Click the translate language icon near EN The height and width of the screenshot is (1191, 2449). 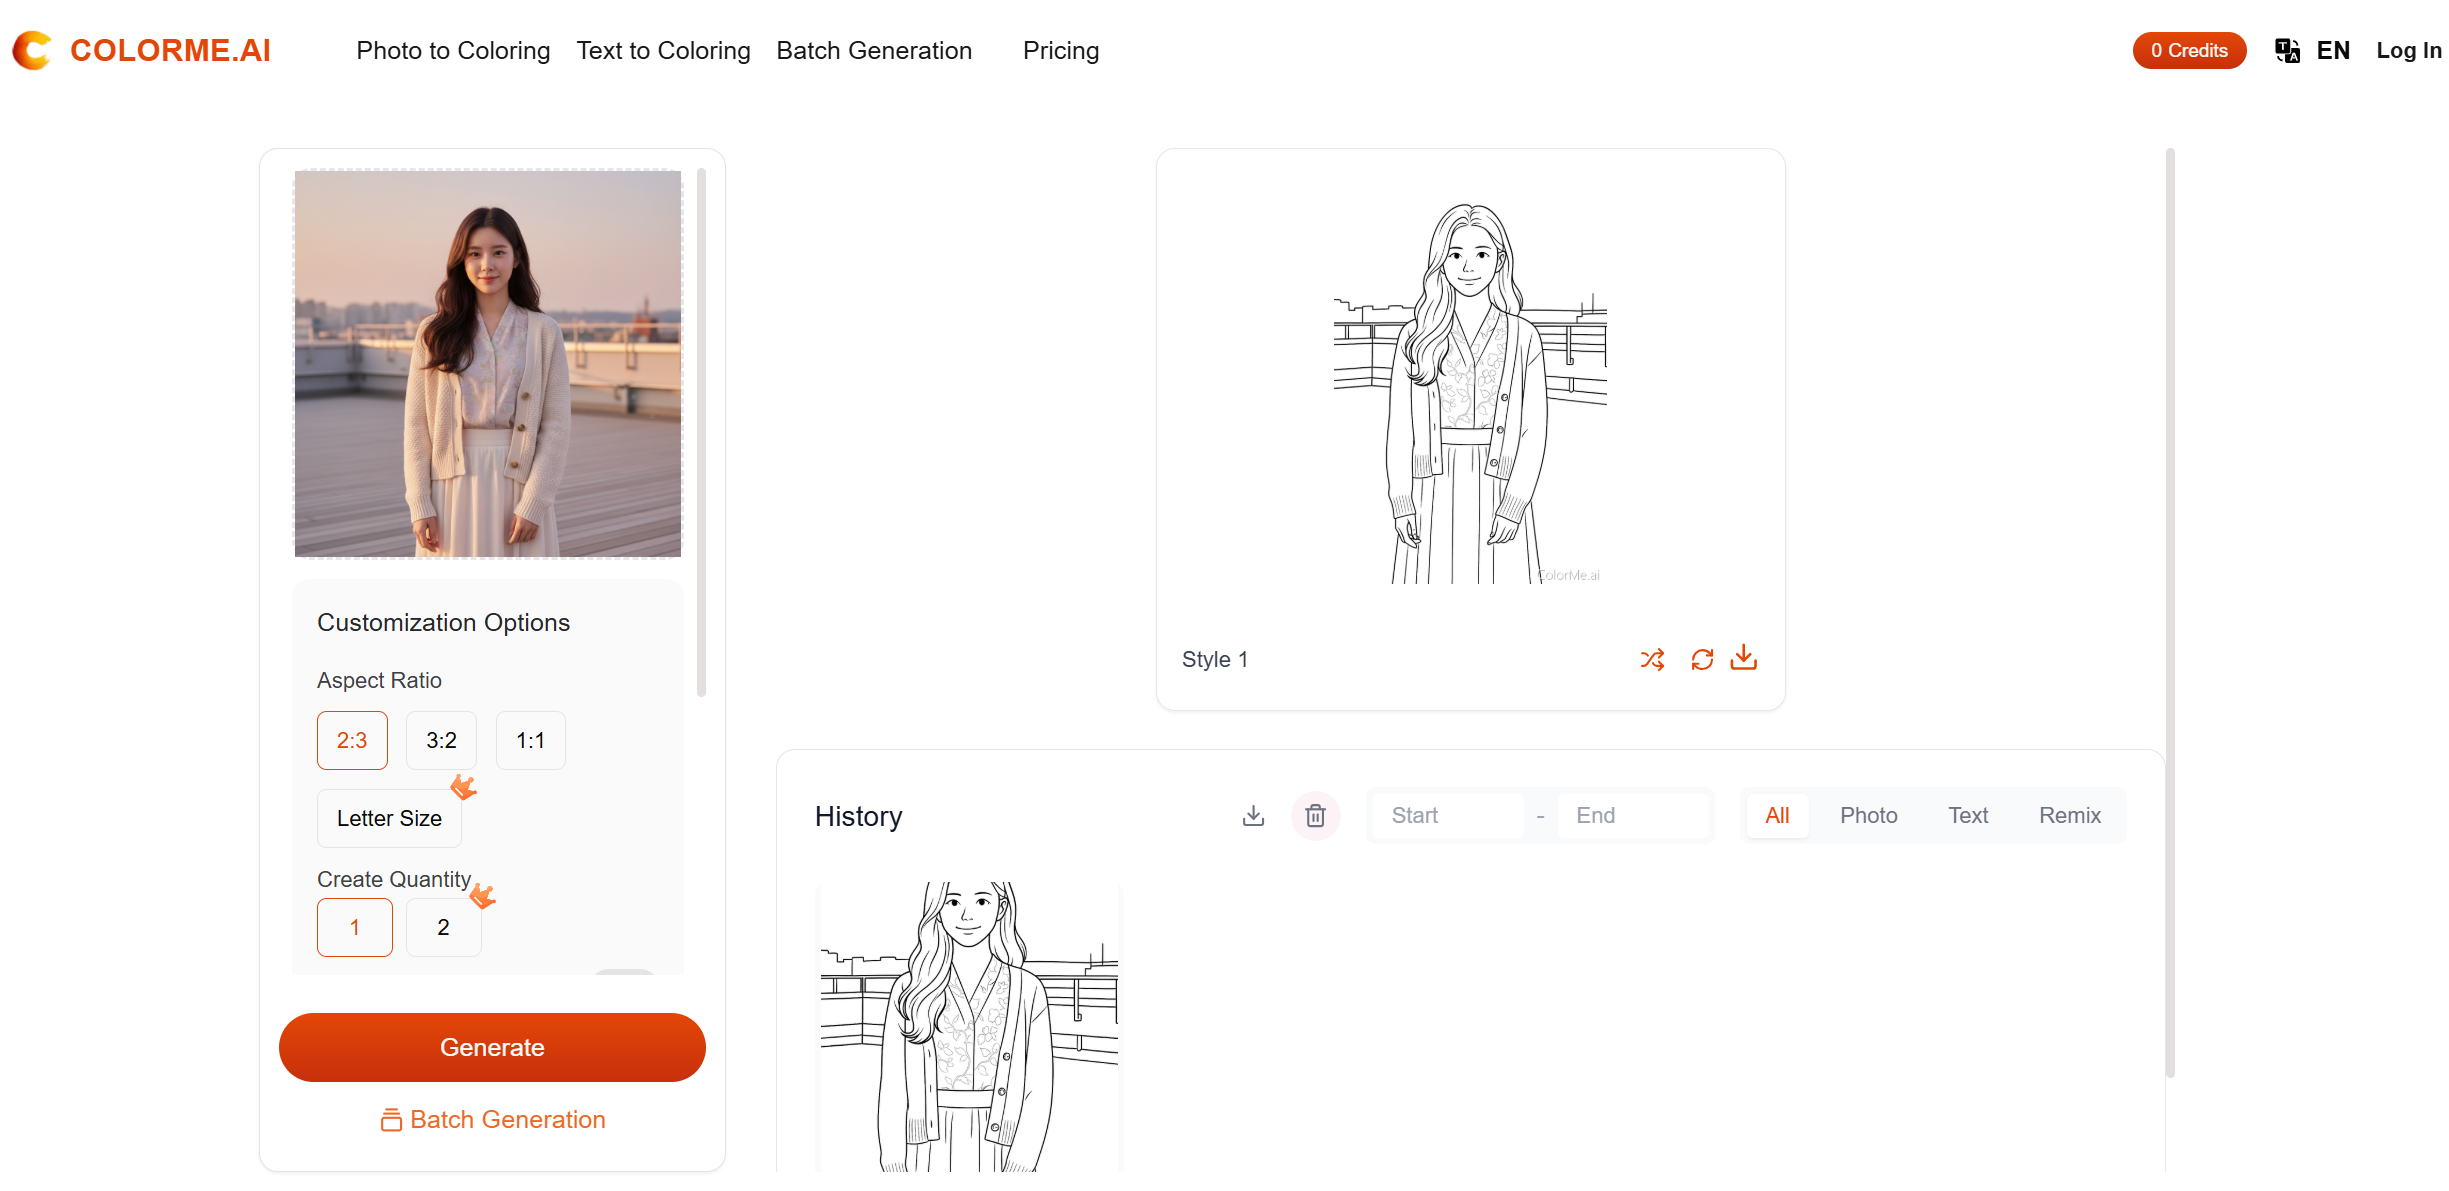[x=2286, y=50]
